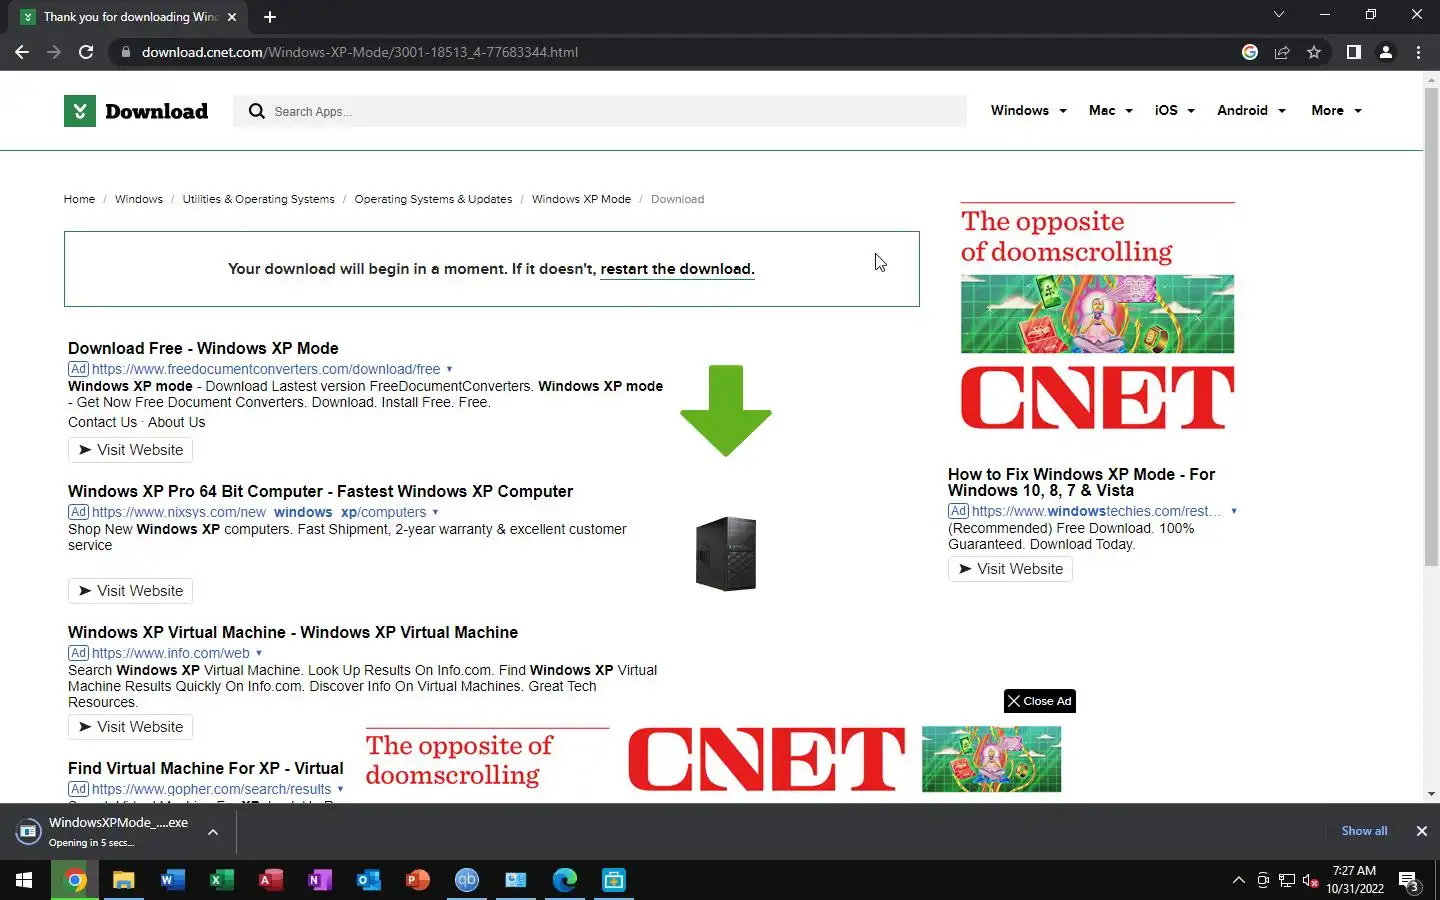Close the bottom banner with Close Ad
1440x900 pixels.
tap(1040, 701)
